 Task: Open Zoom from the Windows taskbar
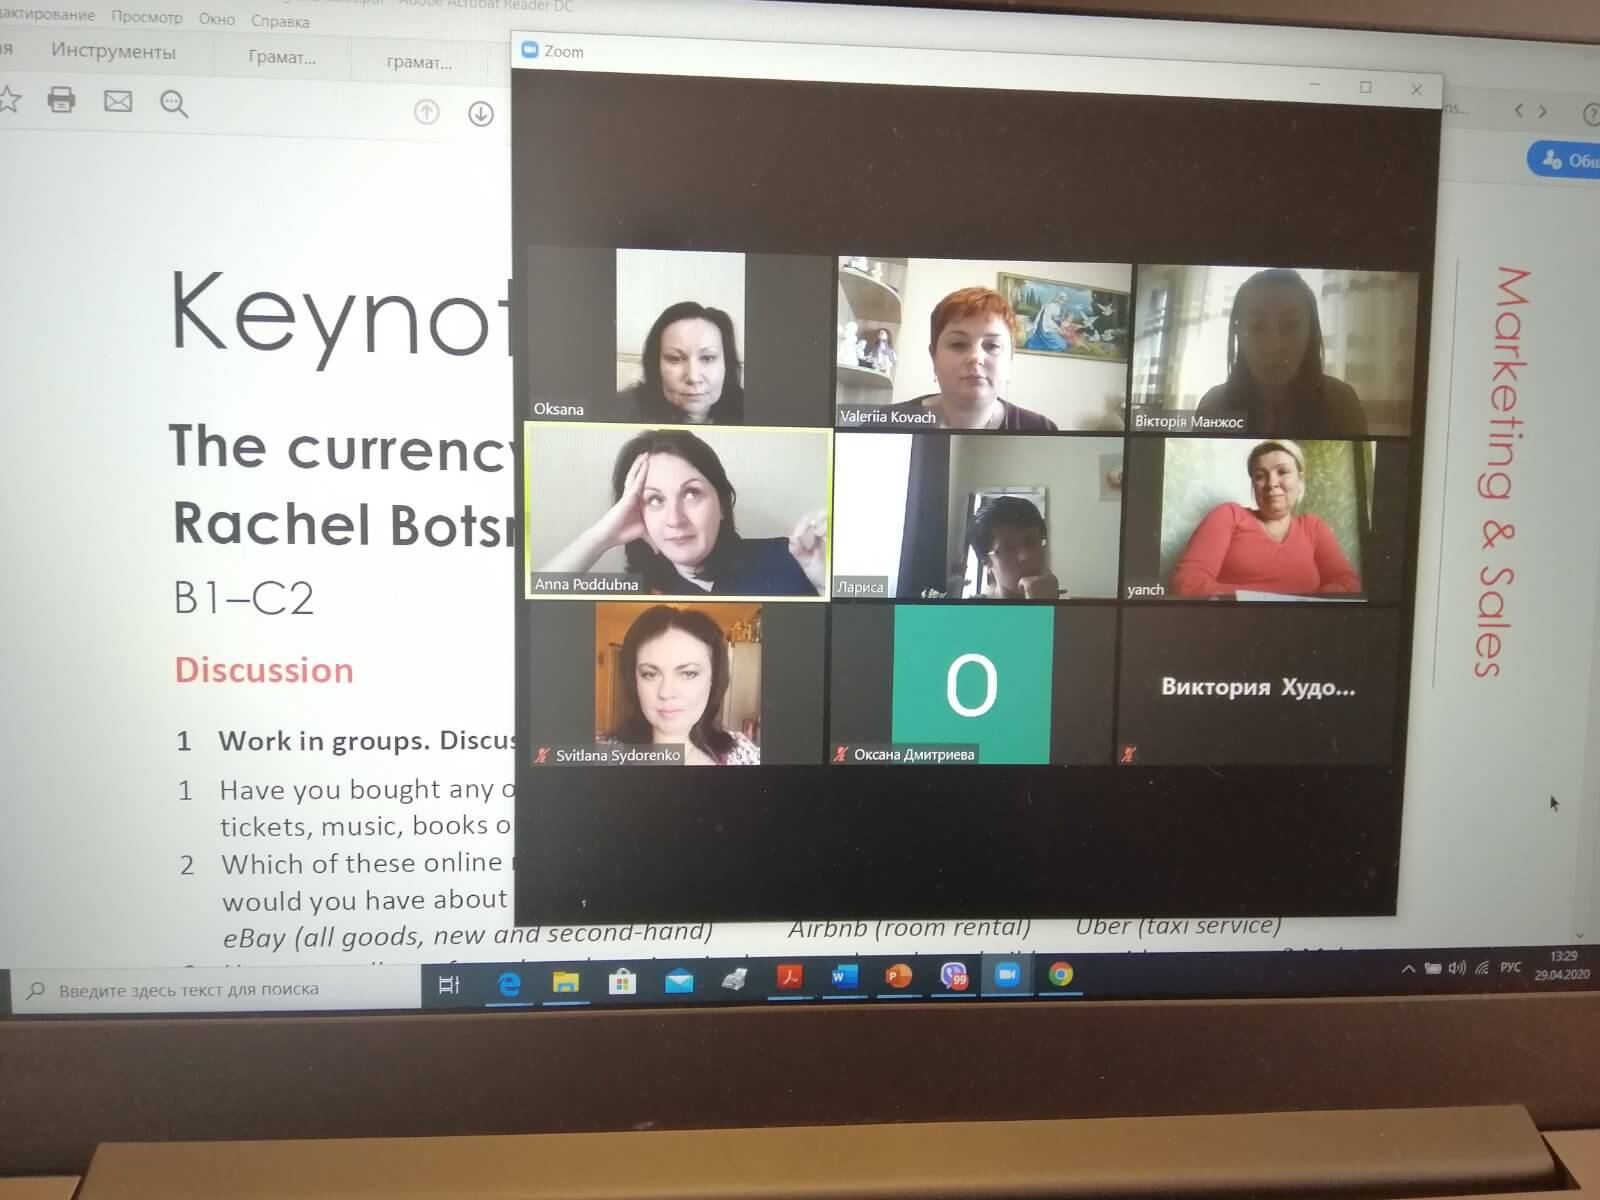click(x=1007, y=975)
